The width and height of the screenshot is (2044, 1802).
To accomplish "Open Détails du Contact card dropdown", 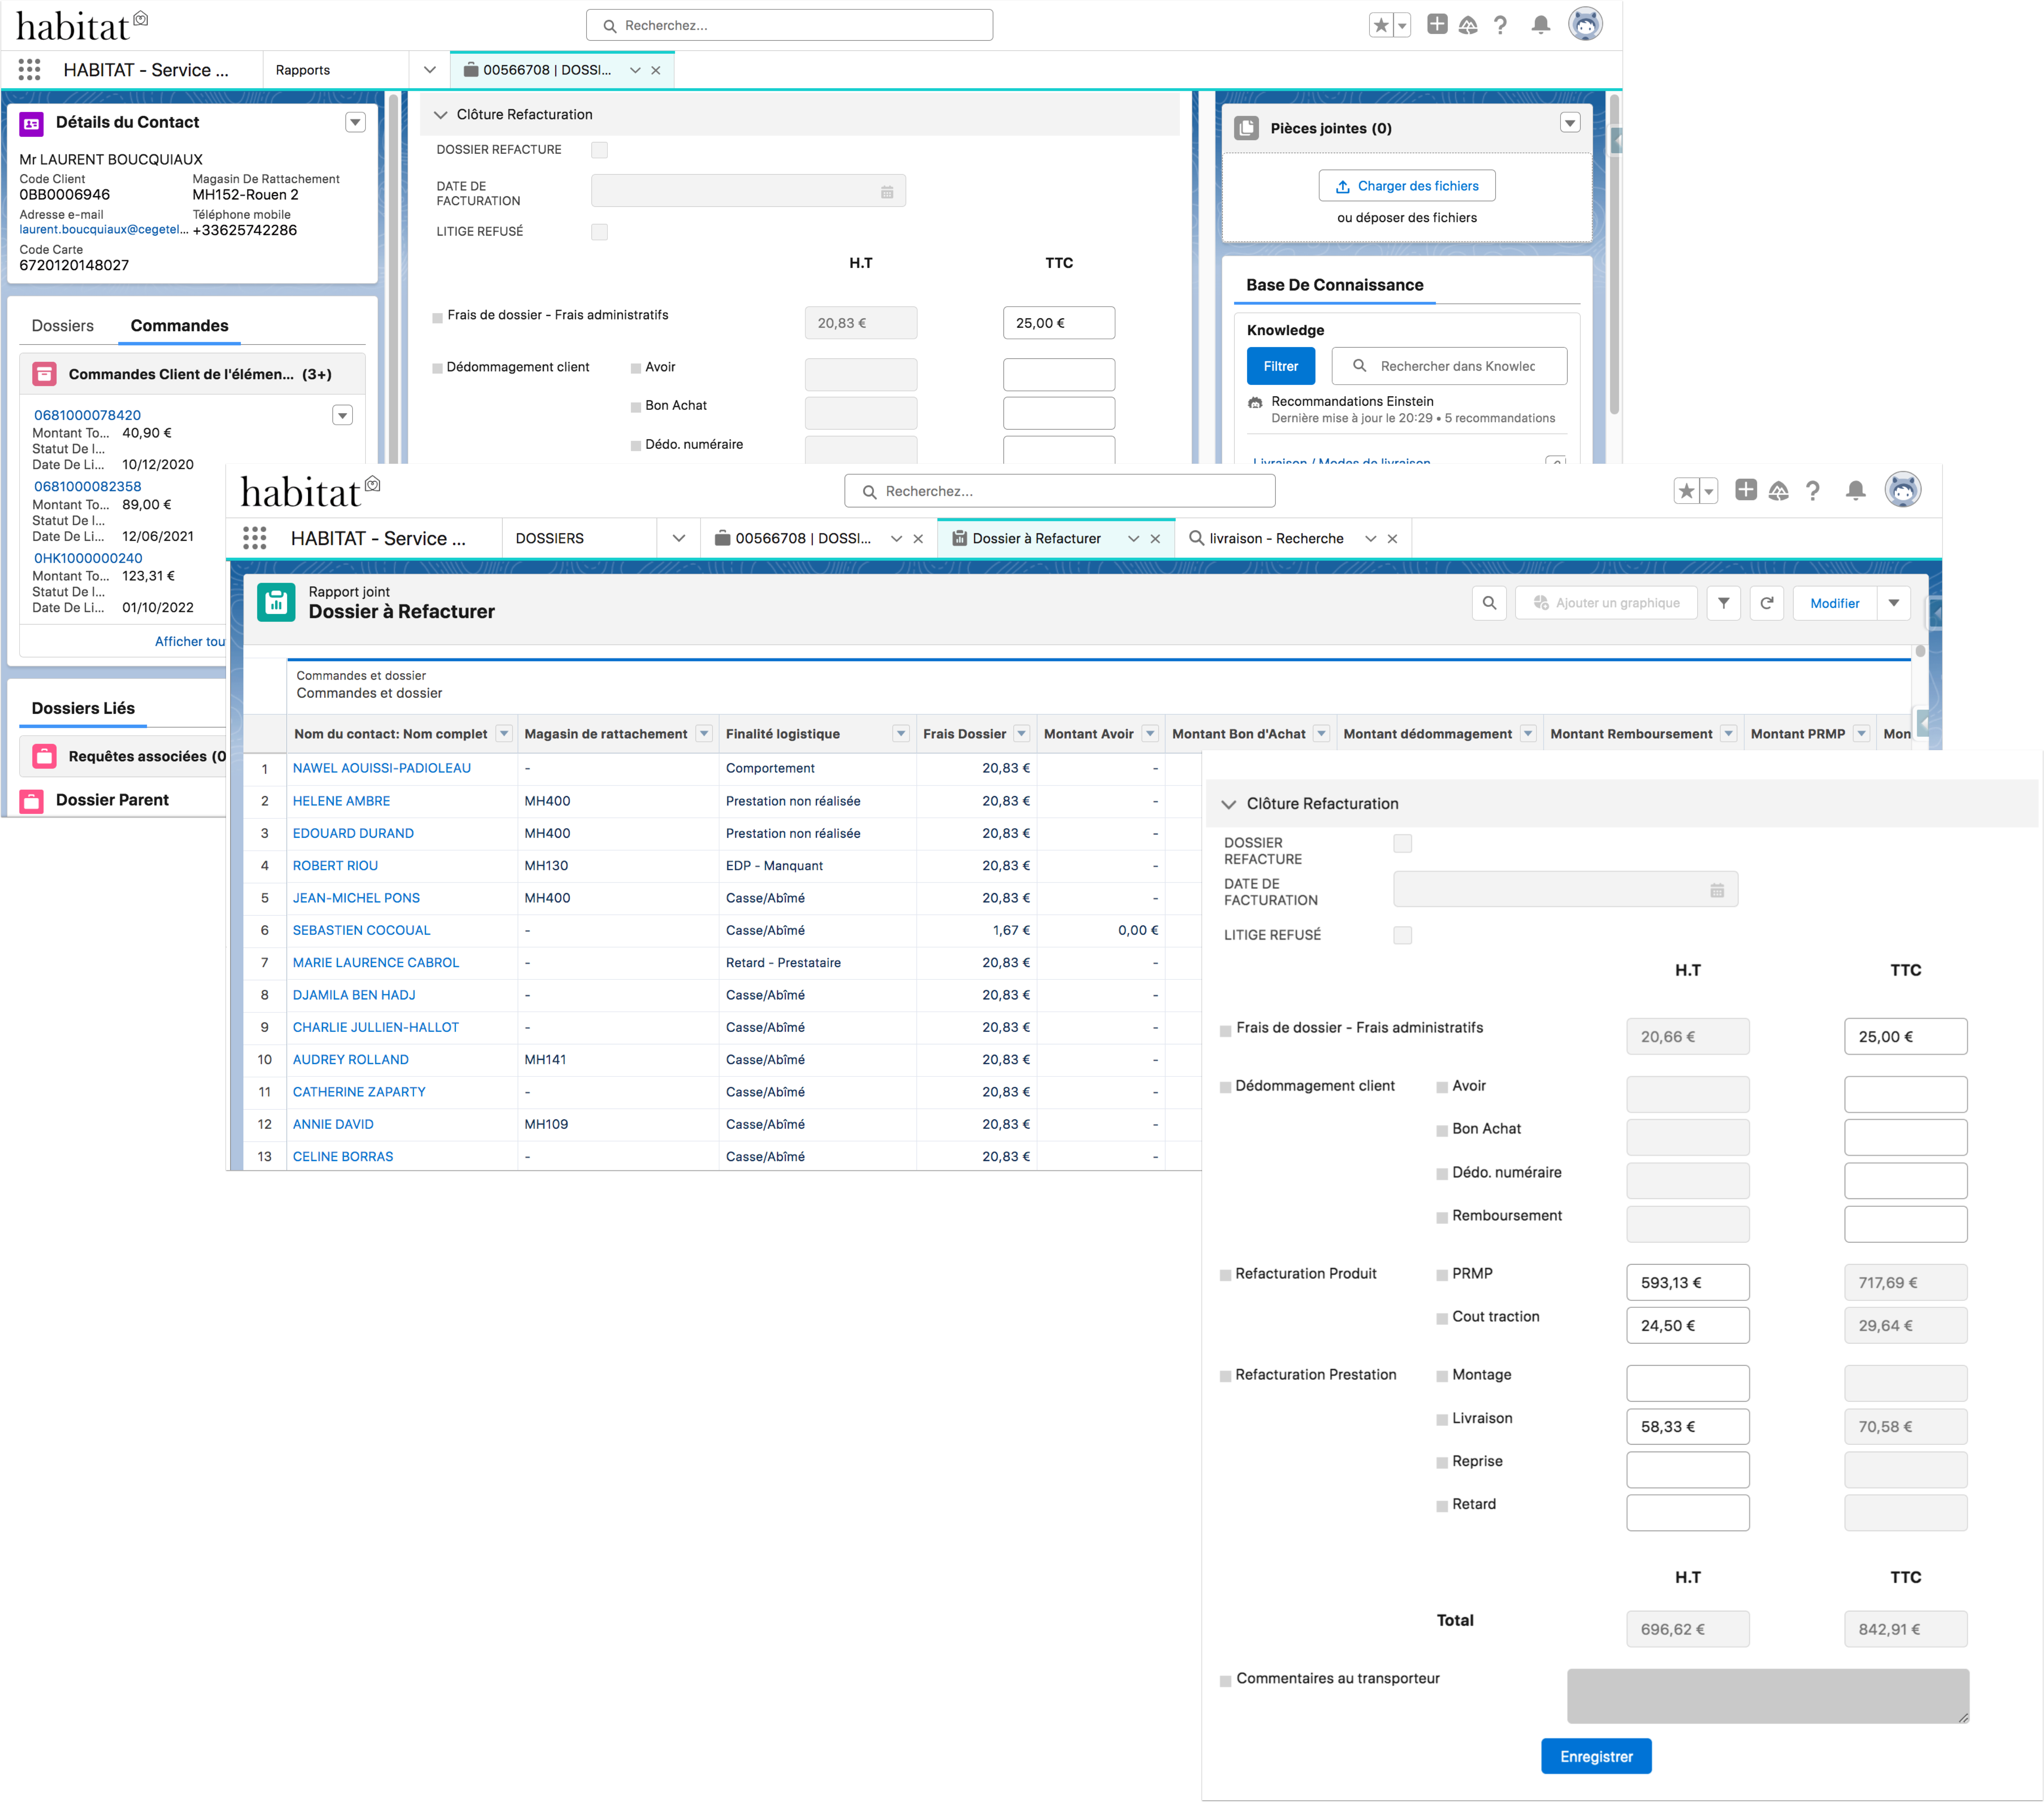I will coord(355,122).
